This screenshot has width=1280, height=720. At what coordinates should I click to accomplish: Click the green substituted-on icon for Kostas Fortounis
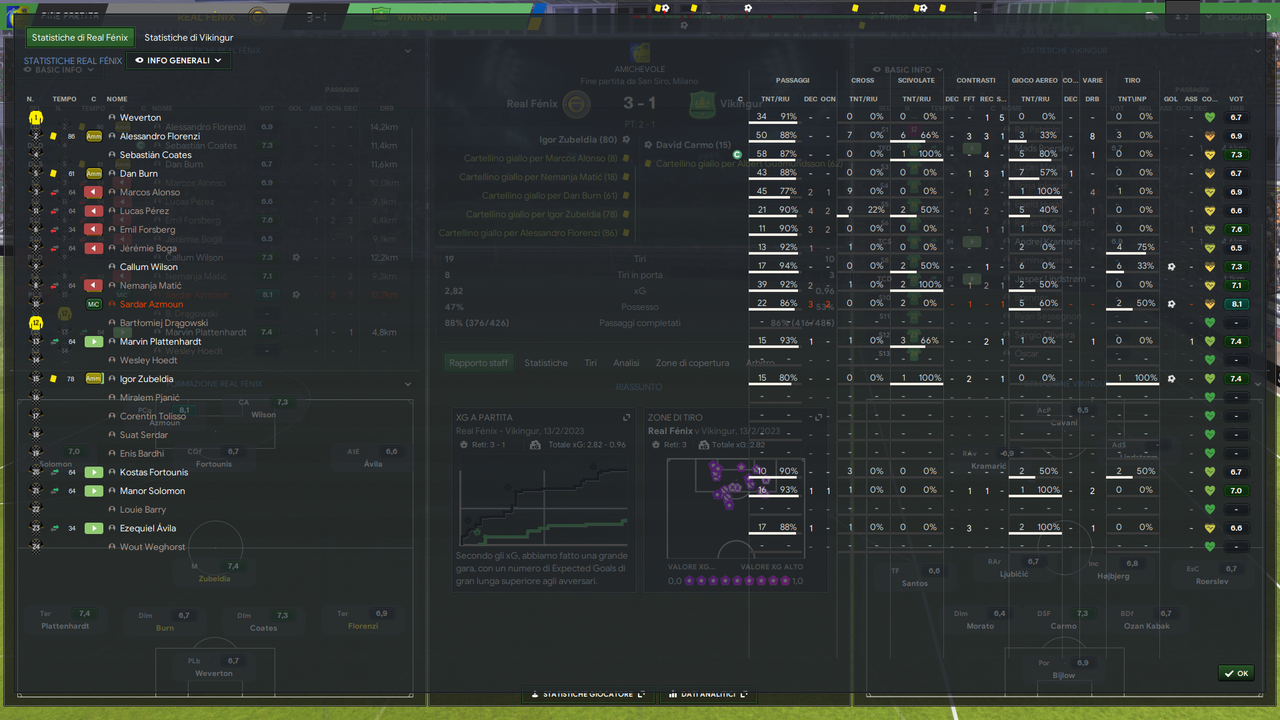click(x=94, y=472)
